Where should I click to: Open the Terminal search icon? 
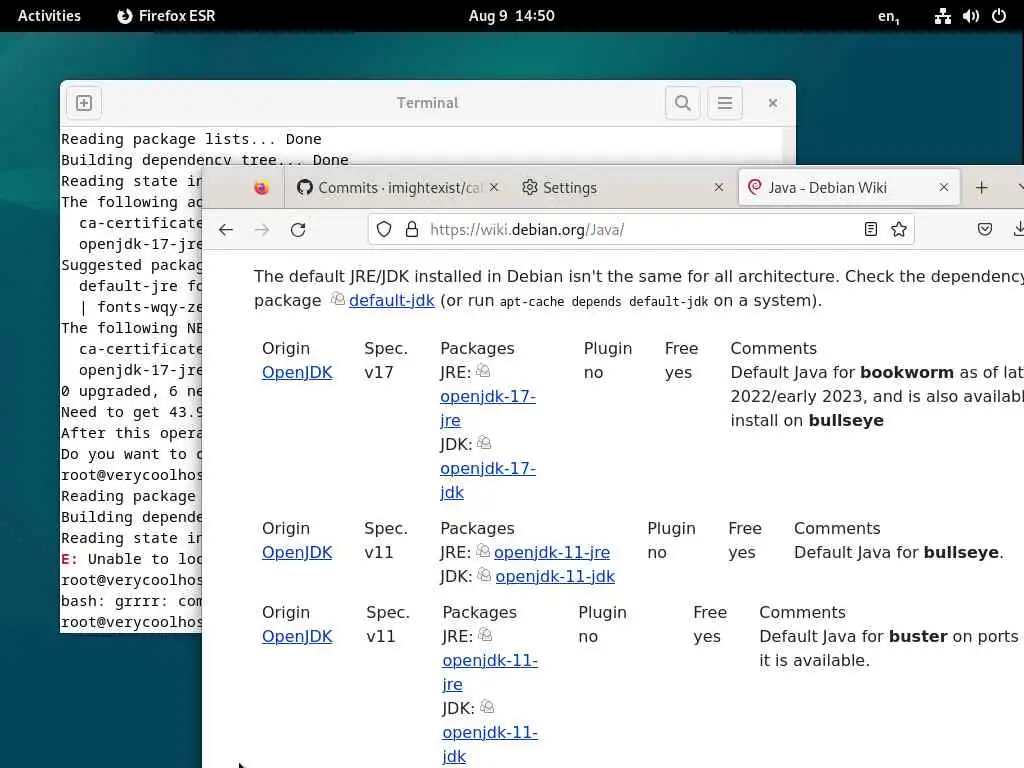pos(682,103)
